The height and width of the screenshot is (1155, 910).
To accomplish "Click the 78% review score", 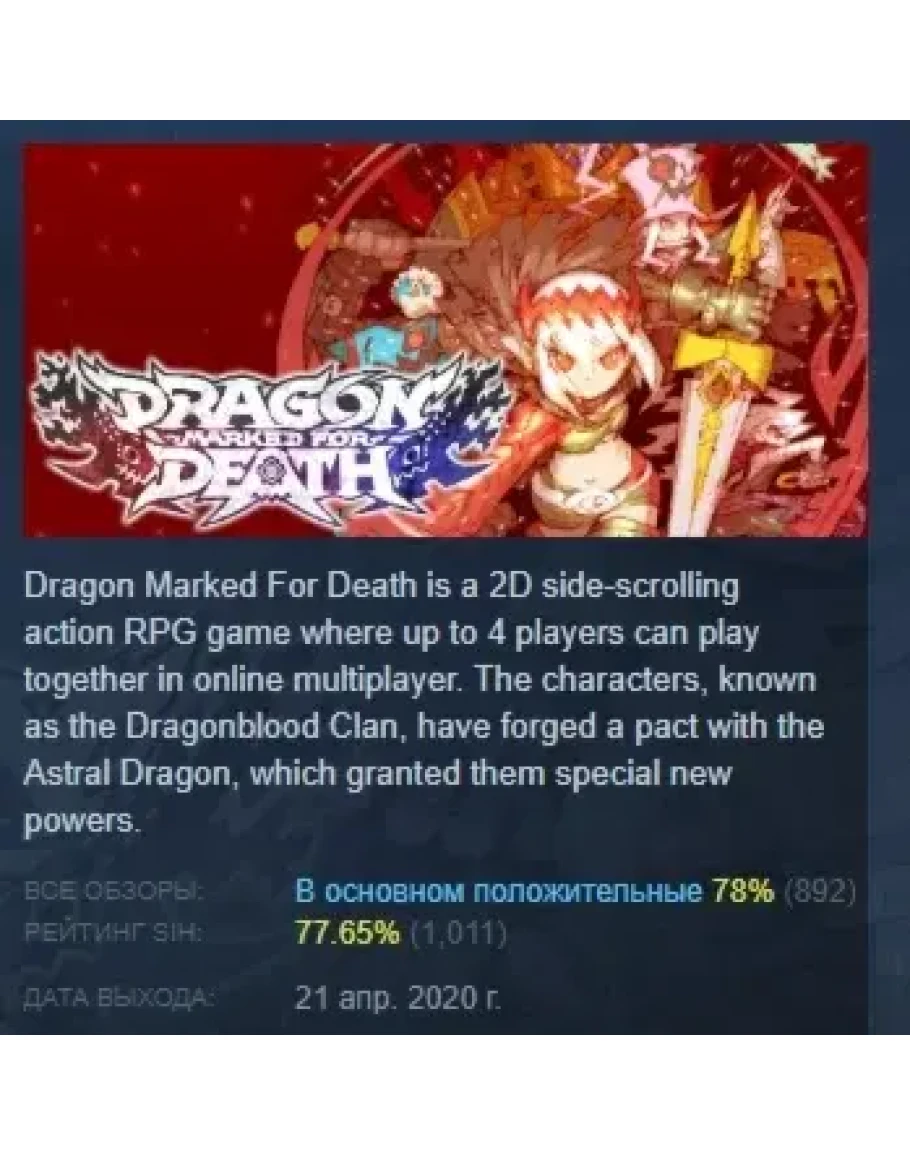I will tap(743, 892).
